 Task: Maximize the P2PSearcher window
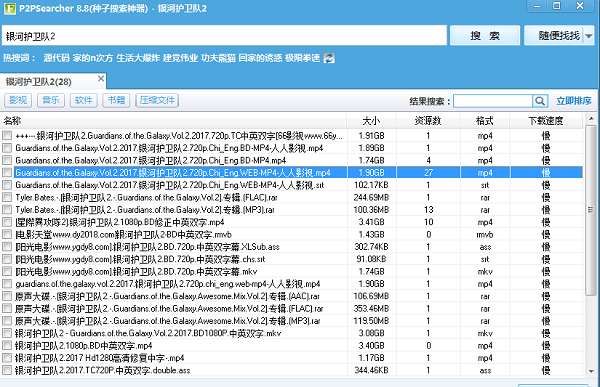point(556,6)
